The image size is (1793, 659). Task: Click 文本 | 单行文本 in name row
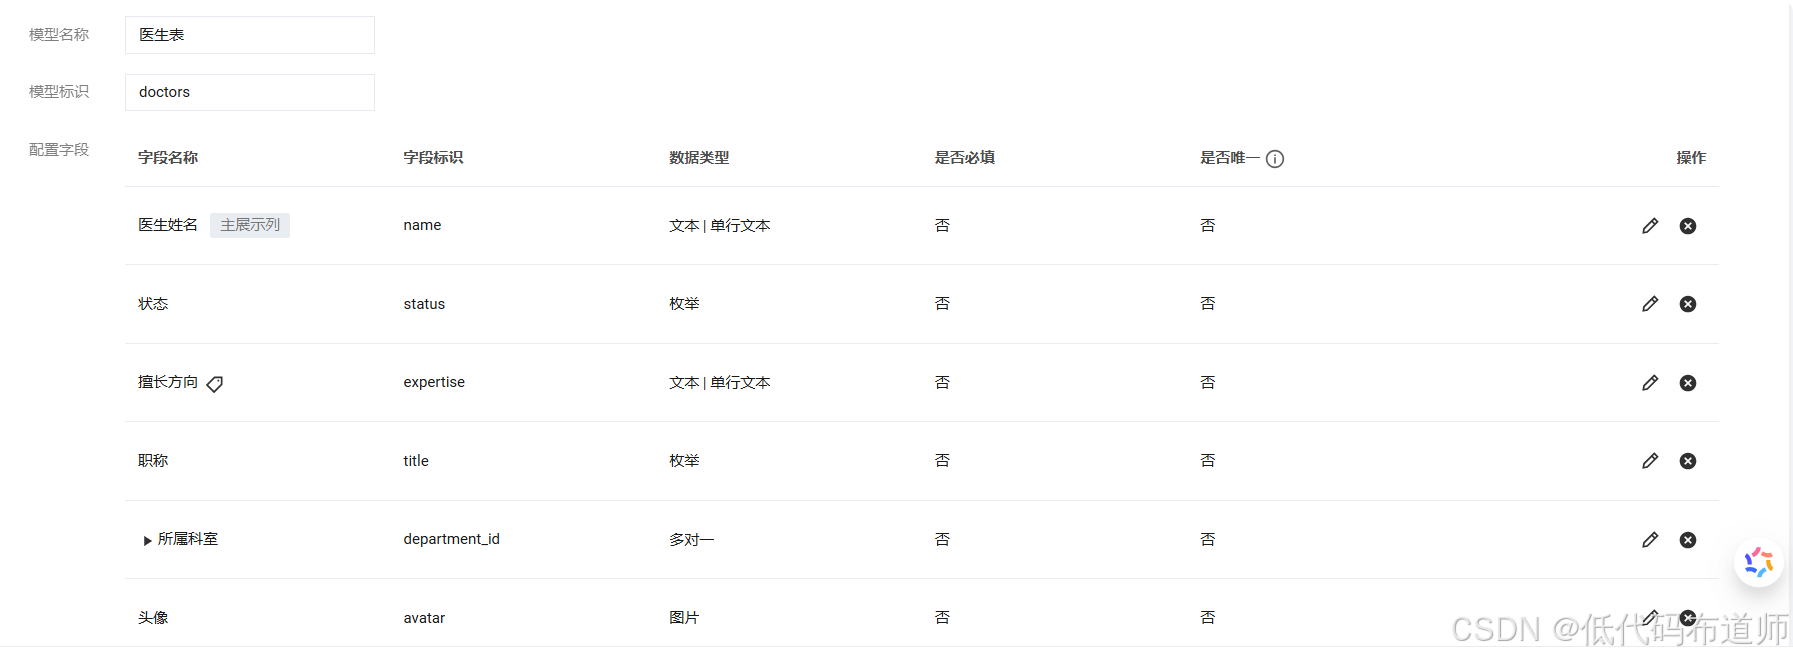720,226
